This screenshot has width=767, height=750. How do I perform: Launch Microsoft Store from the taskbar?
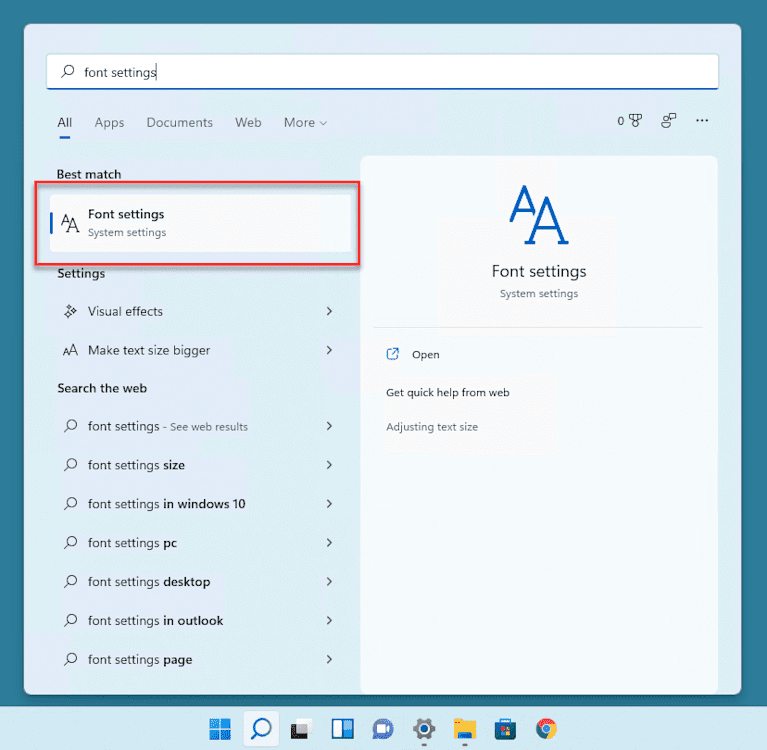(x=505, y=728)
